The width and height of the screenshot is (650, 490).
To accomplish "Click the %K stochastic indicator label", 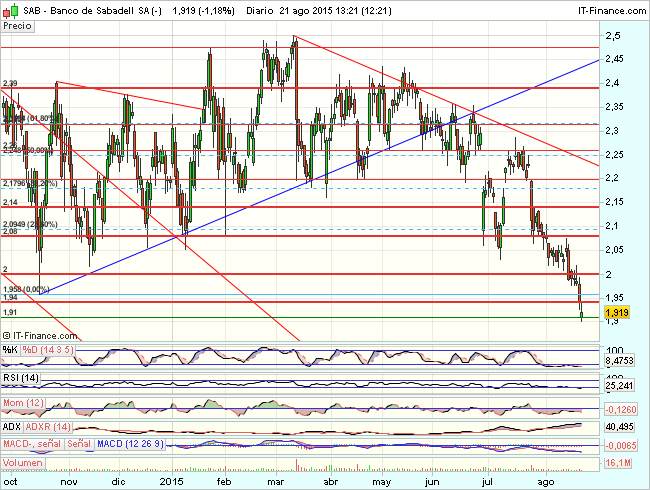I will (x=10, y=349).
